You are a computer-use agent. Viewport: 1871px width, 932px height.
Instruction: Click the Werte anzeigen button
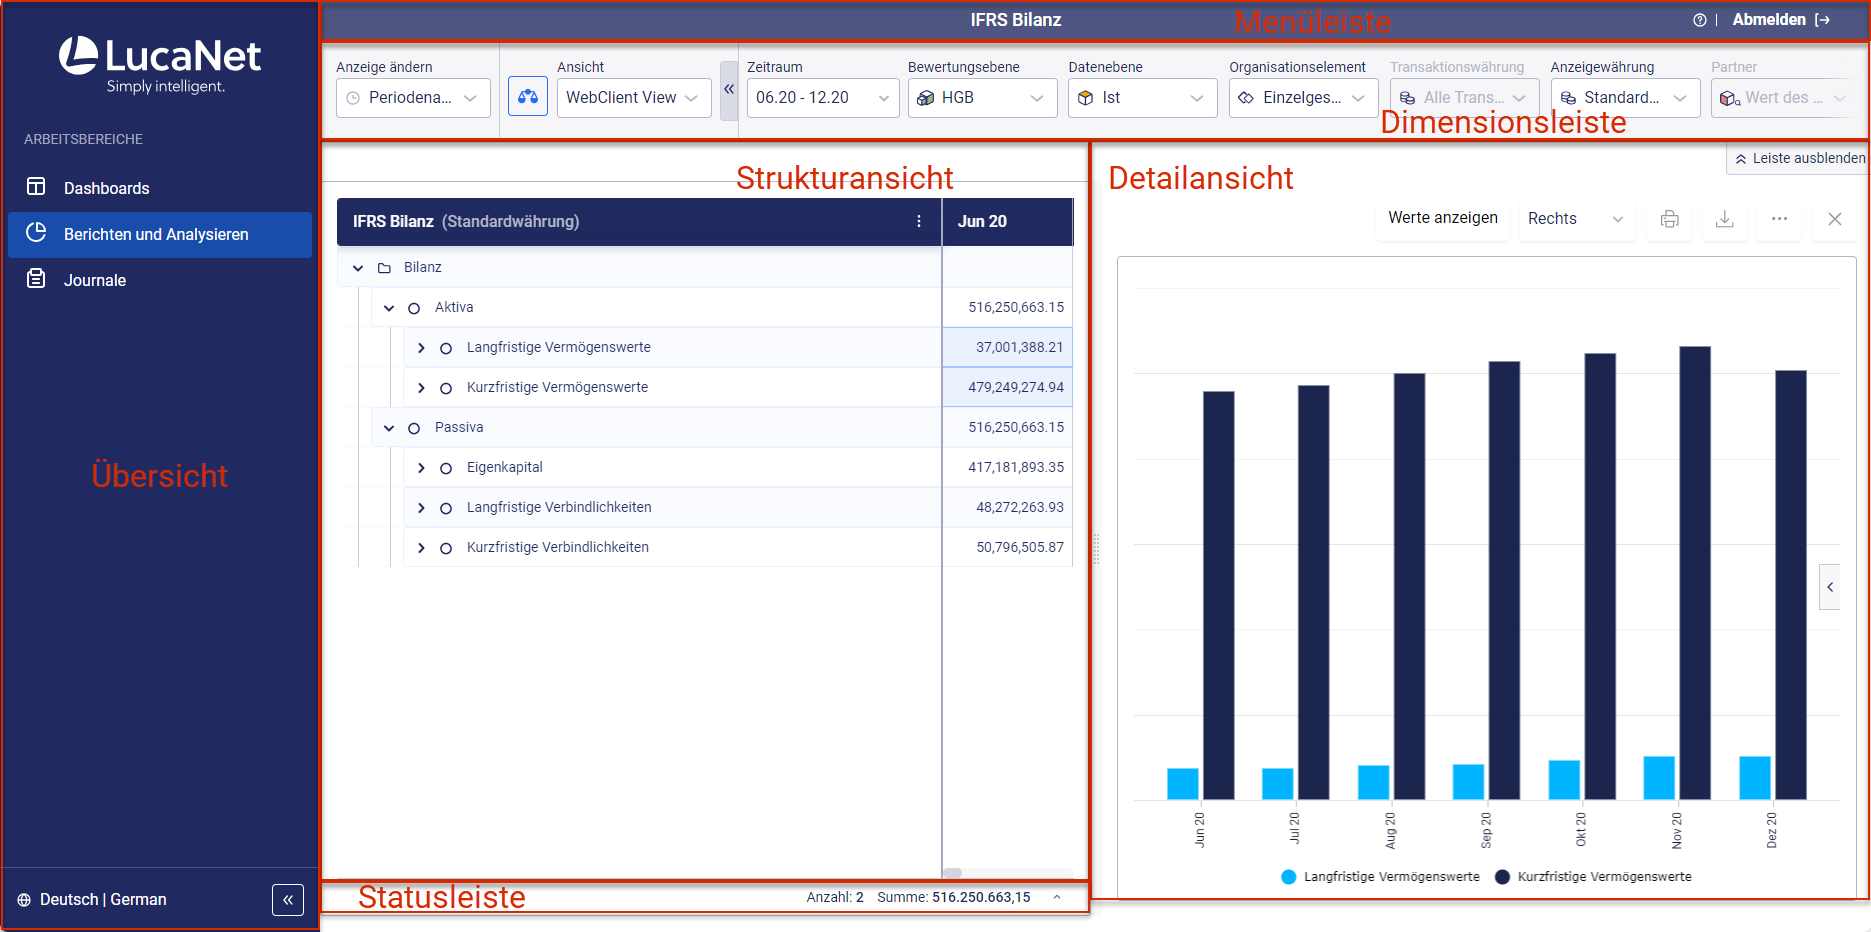click(1443, 218)
